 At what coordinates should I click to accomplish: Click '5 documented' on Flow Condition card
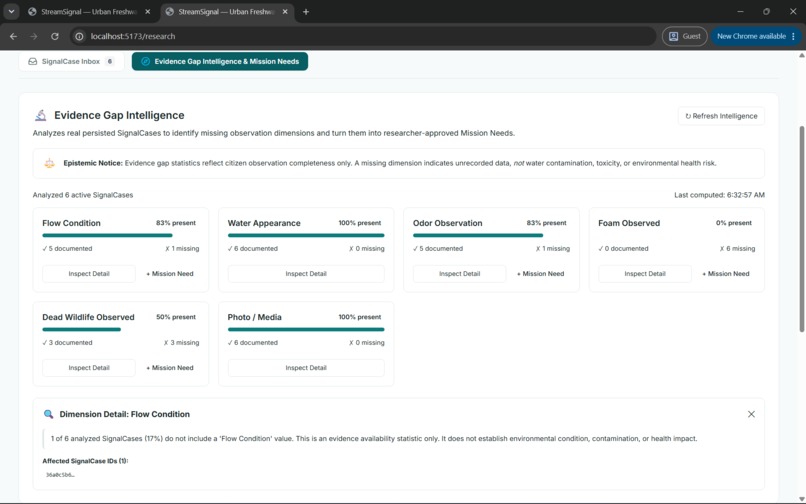point(67,248)
